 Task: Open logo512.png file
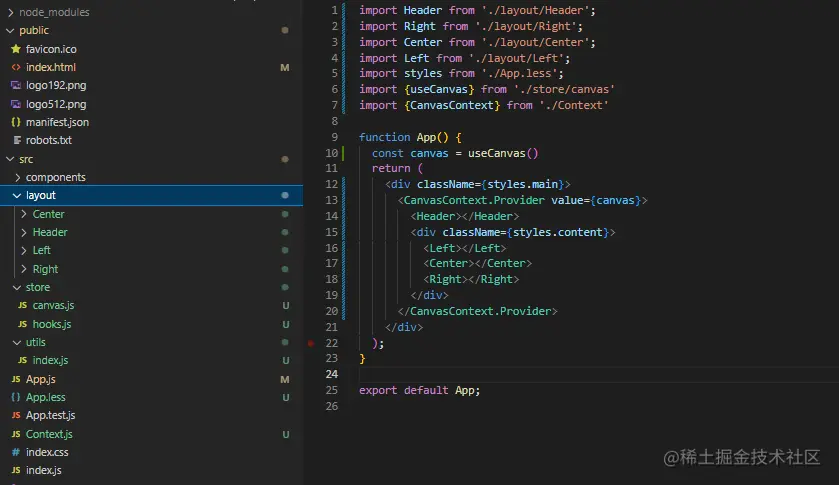tap(56, 104)
